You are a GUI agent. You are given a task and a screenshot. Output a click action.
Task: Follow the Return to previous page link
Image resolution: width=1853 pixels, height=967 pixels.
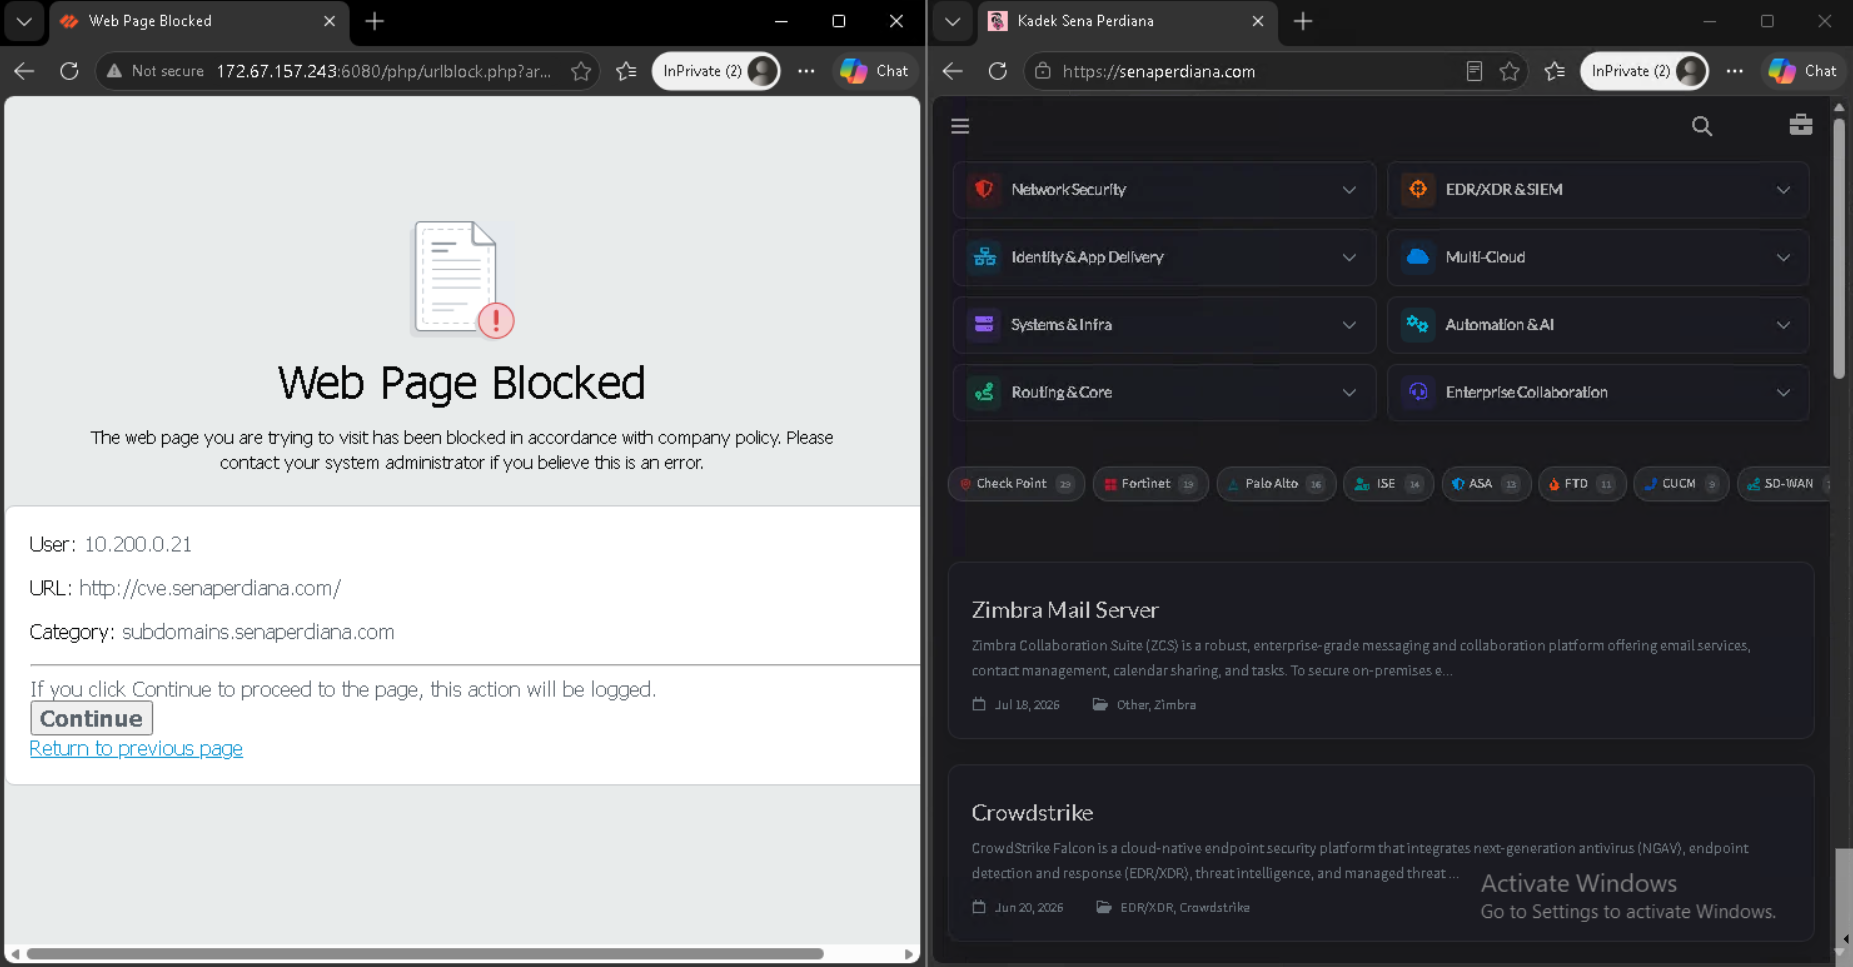click(x=136, y=748)
